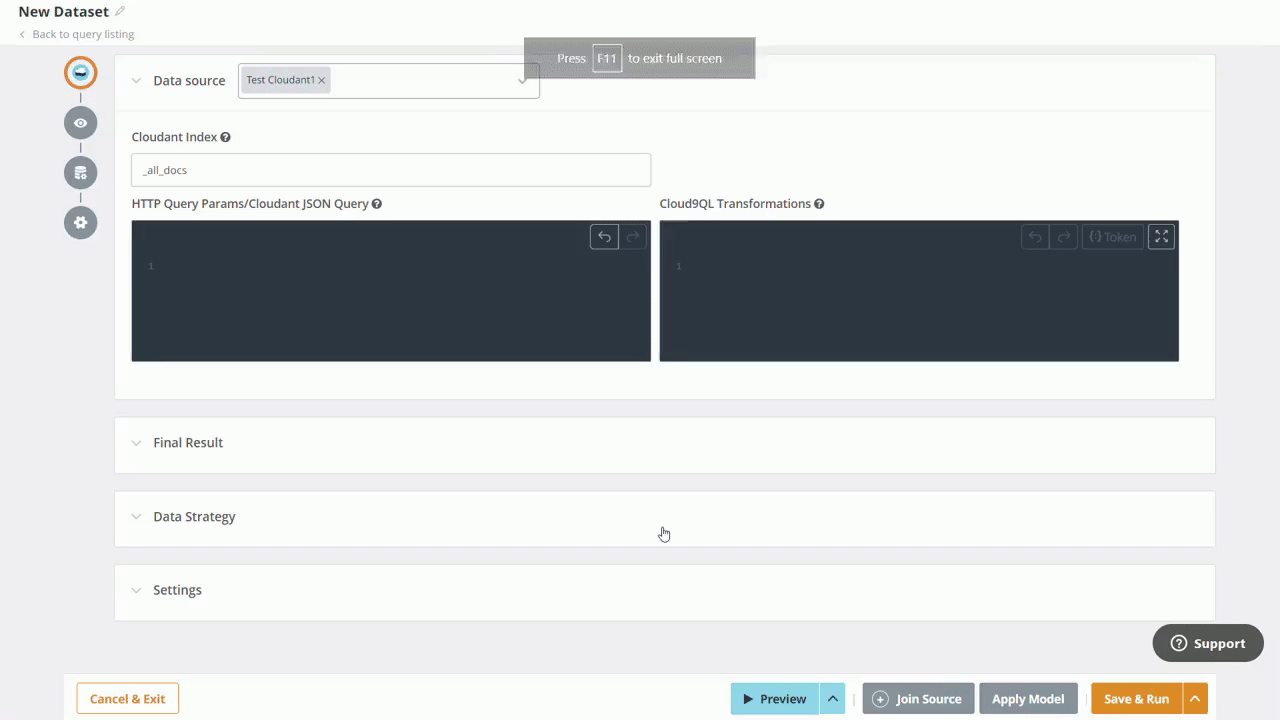The width and height of the screenshot is (1280, 720).
Task: Click the pencil to rename New Dataset
Action: pos(118,11)
